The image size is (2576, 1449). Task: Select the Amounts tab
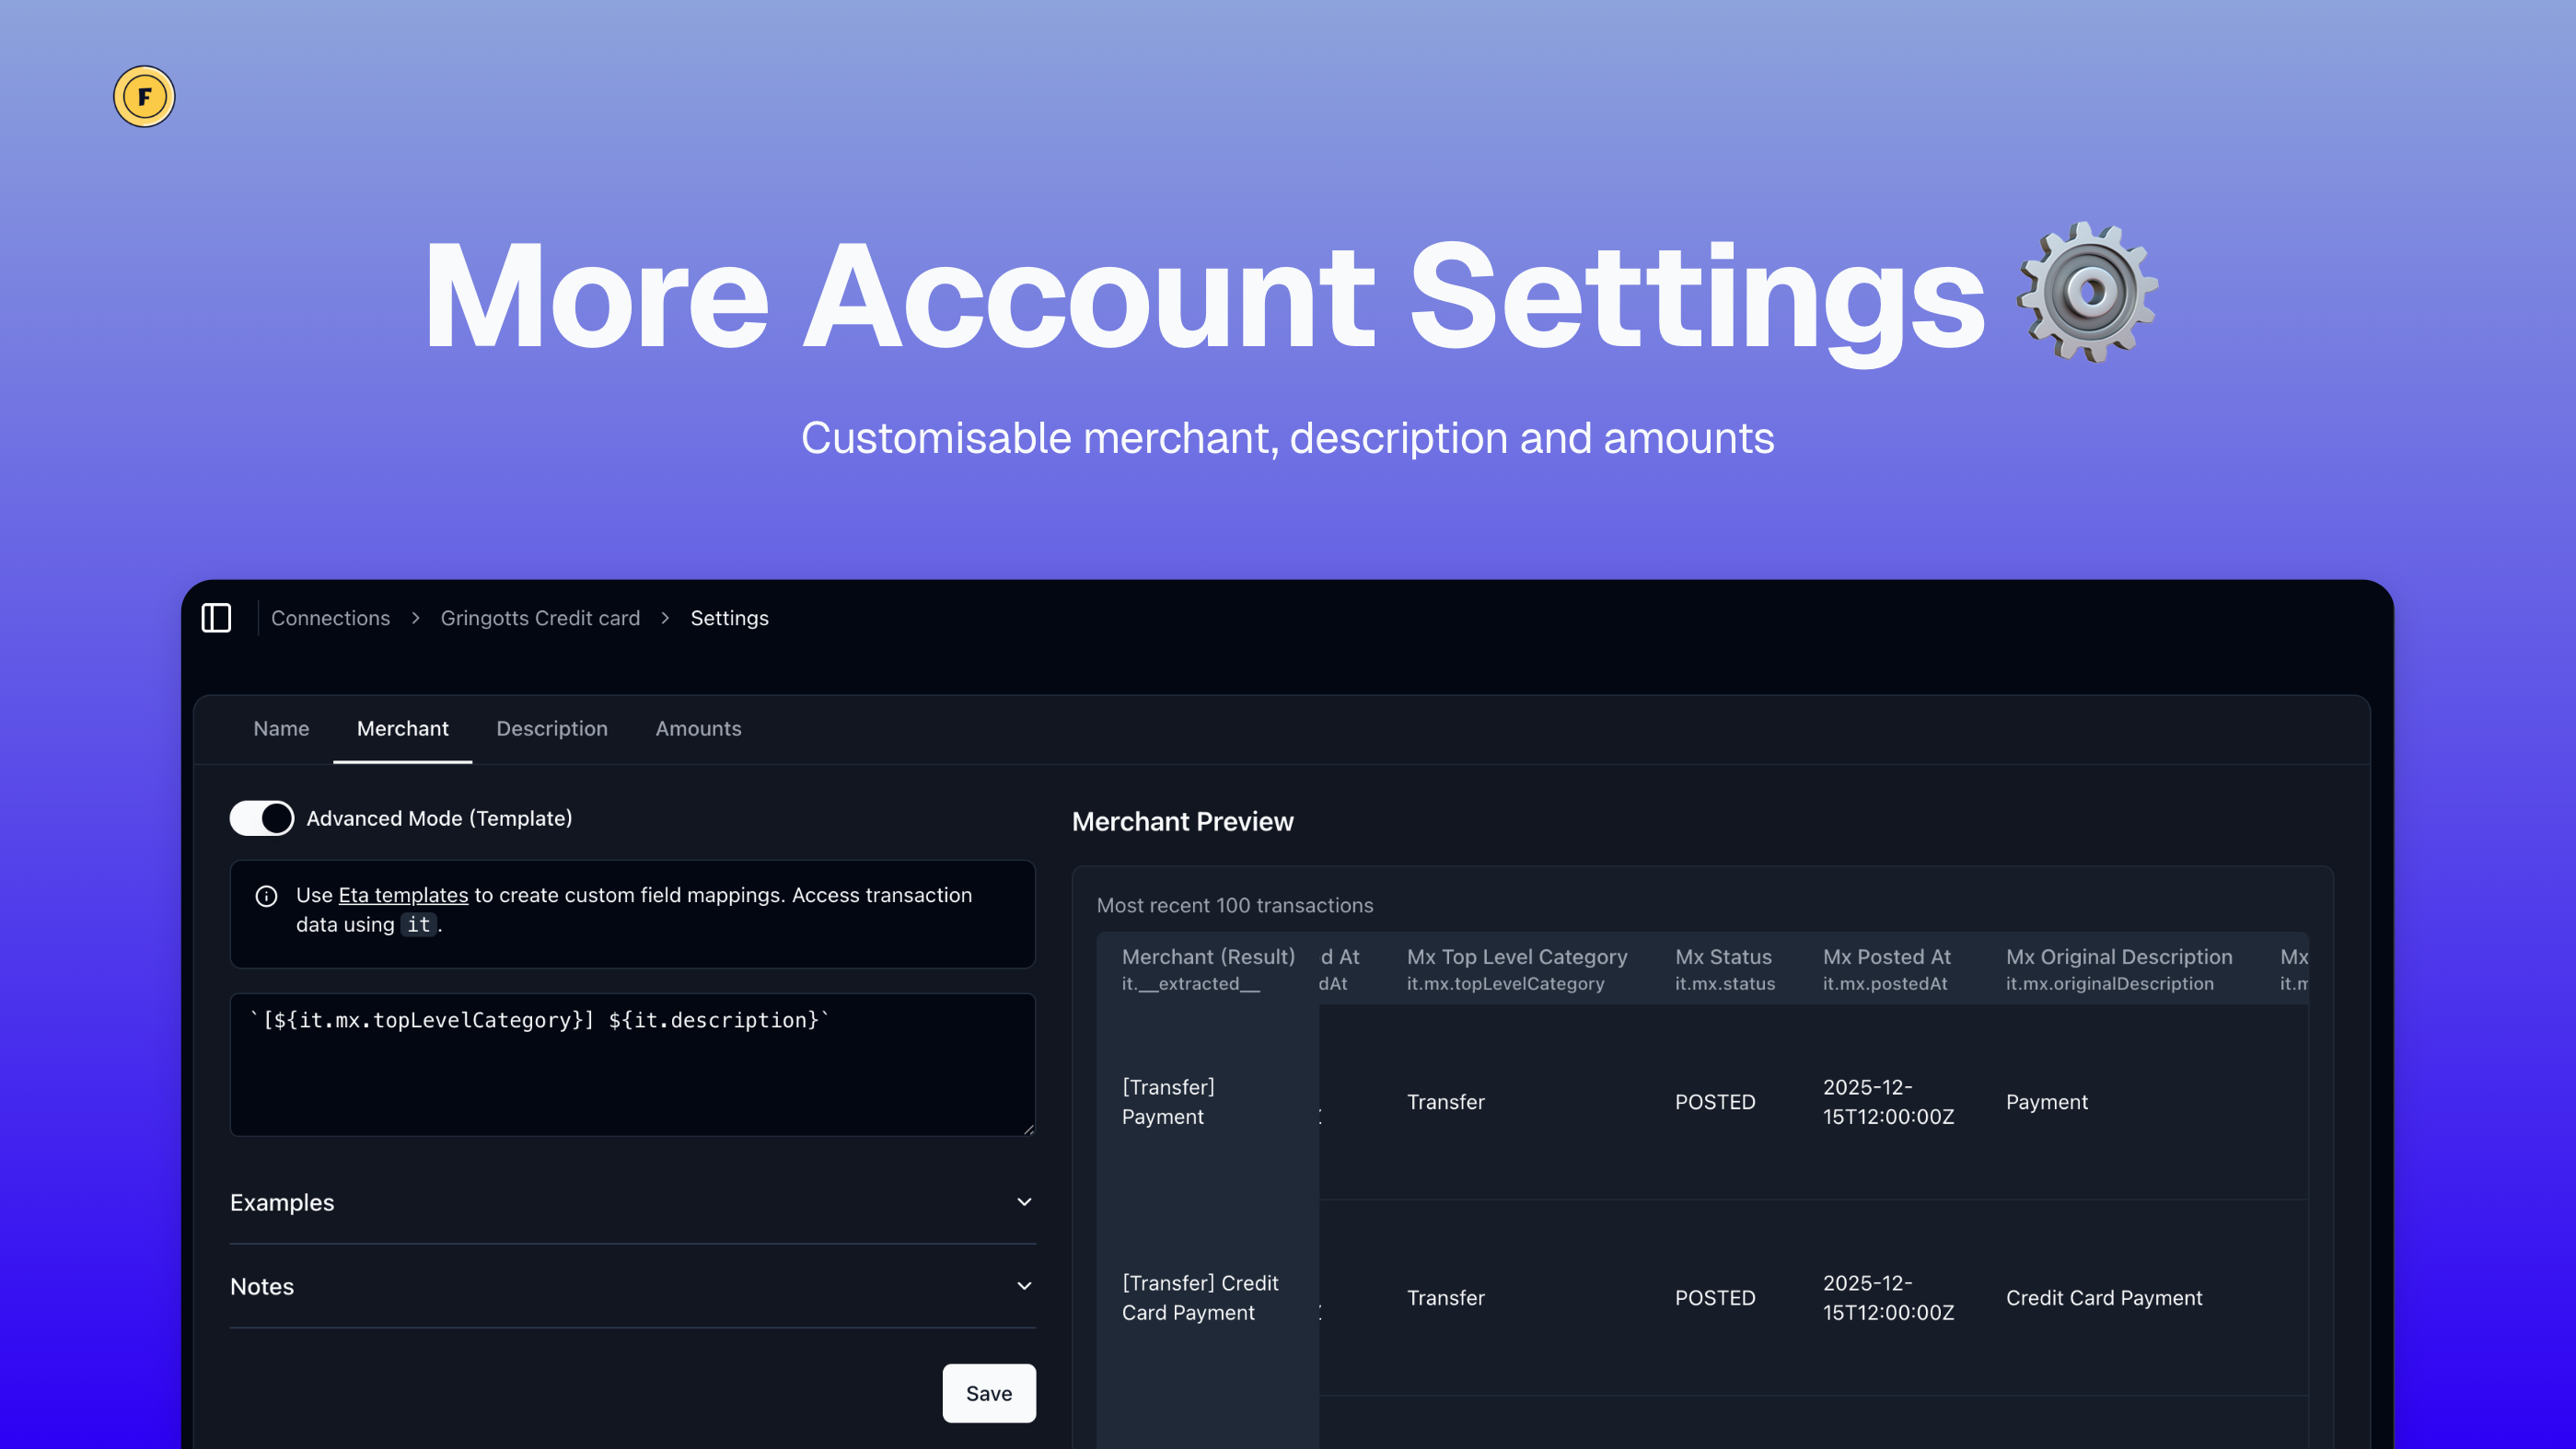coord(698,728)
